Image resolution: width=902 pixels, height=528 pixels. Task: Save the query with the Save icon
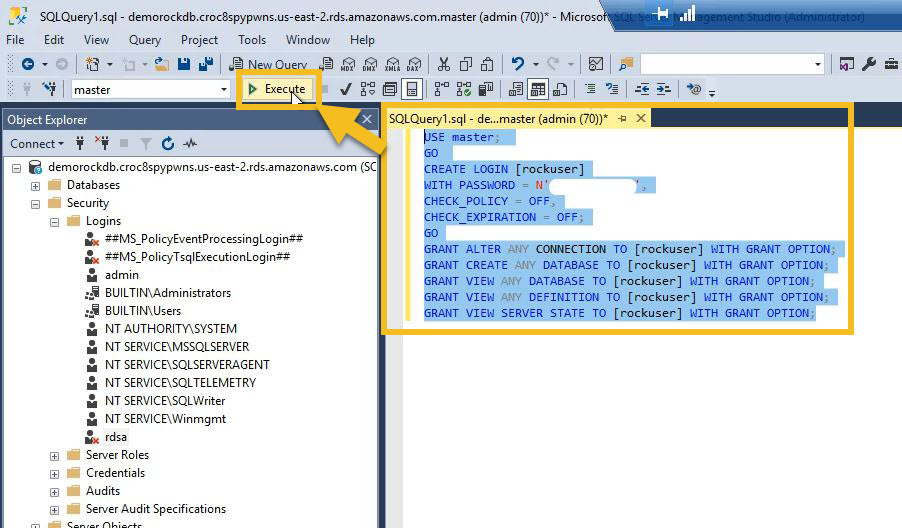(x=184, y=64)
